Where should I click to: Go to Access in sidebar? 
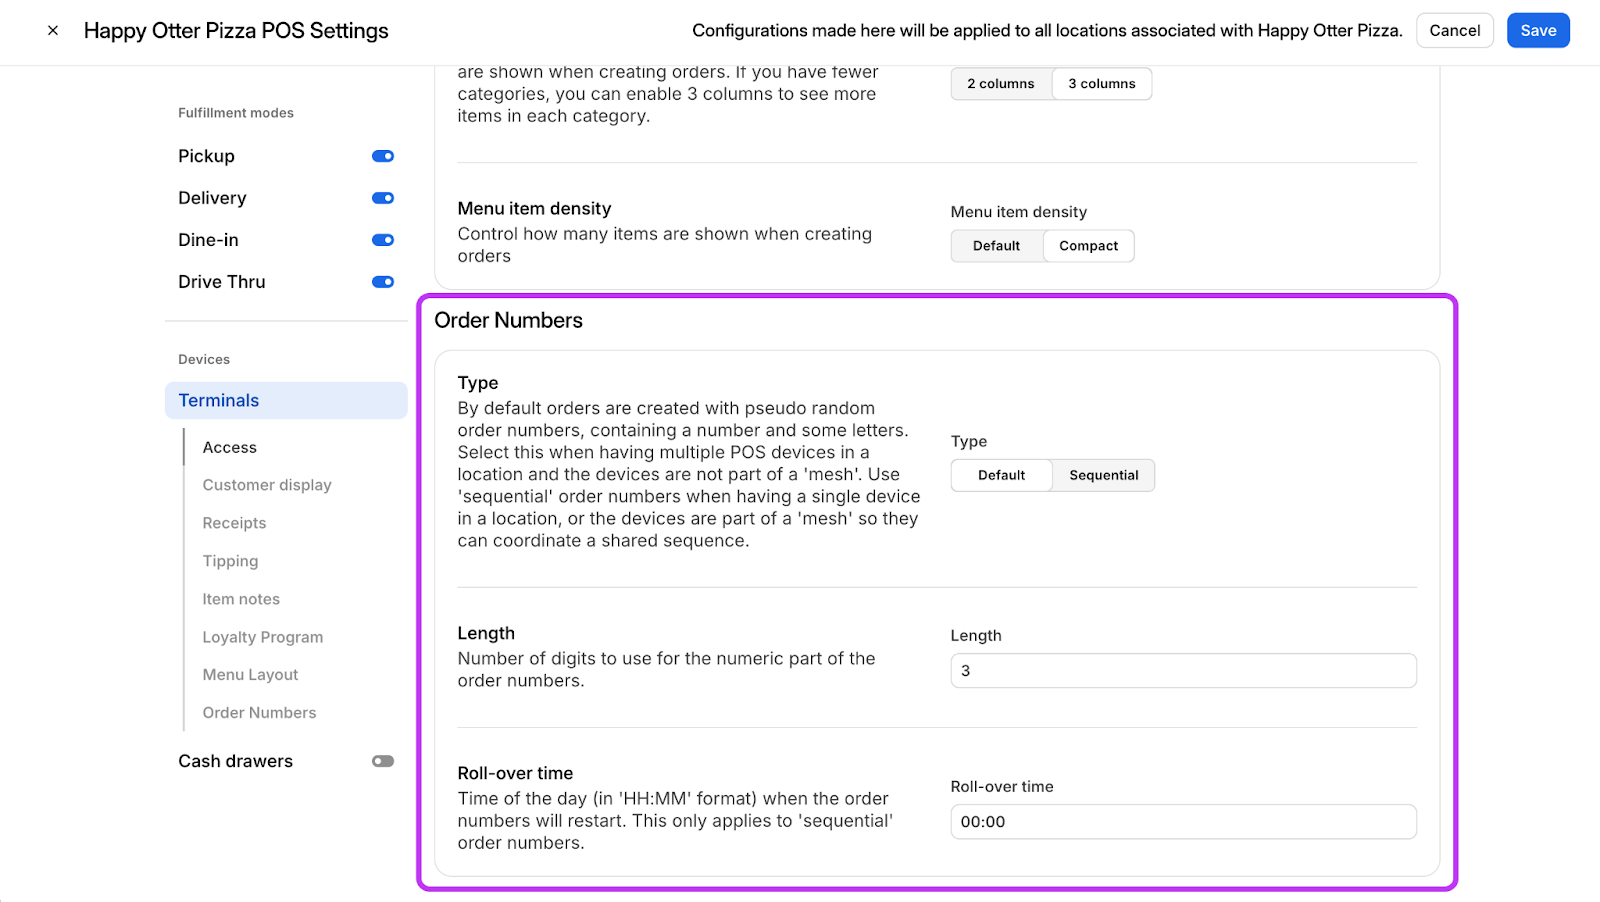[x=230, y=447]
